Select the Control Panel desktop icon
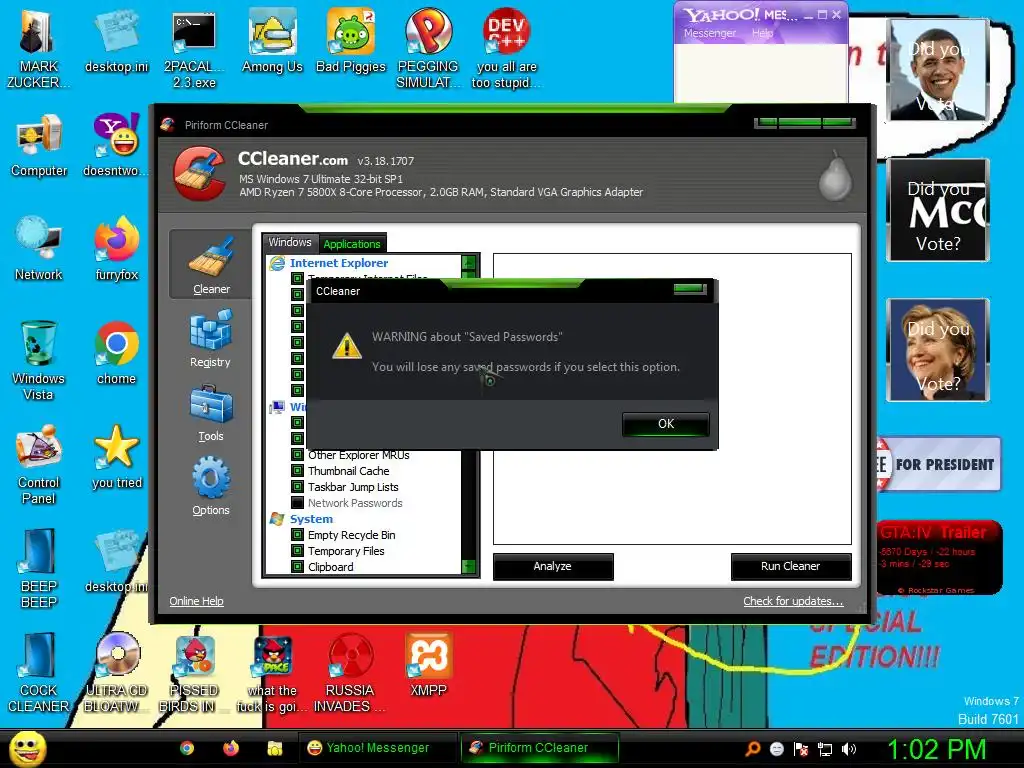The width and height of the screenshot is (1024, 768). tap(38, 466)
